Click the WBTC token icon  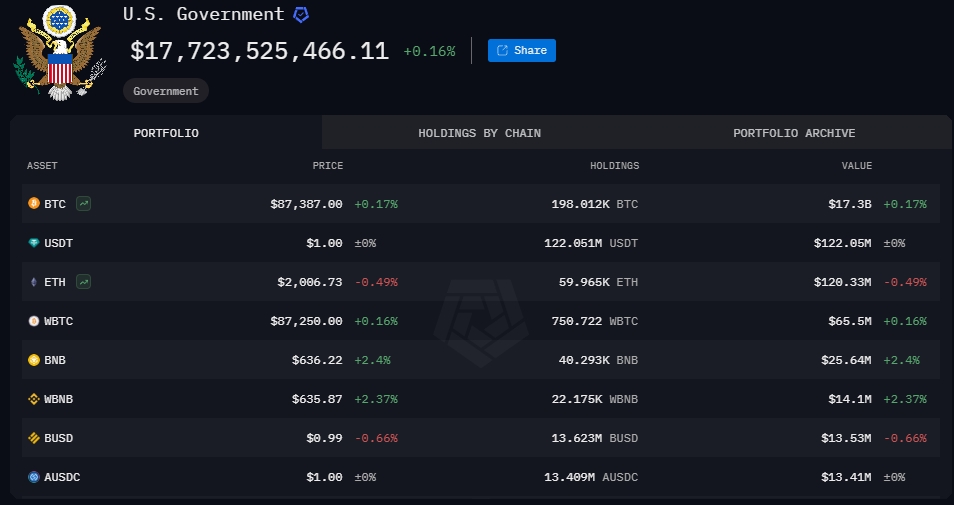(34, 321)
